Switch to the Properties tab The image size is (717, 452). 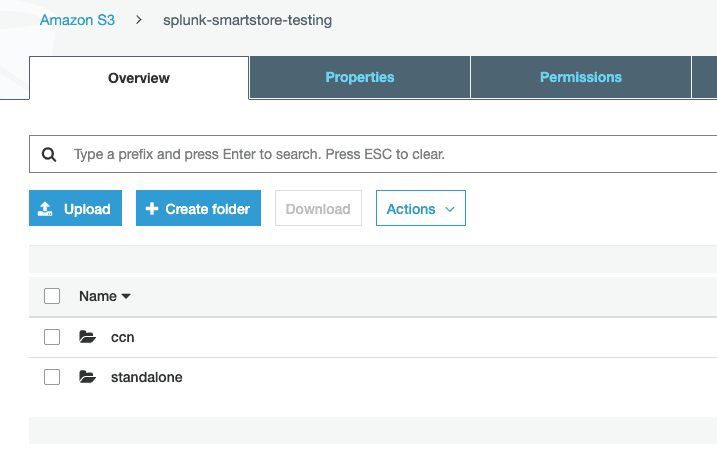(x=360, y=77)
